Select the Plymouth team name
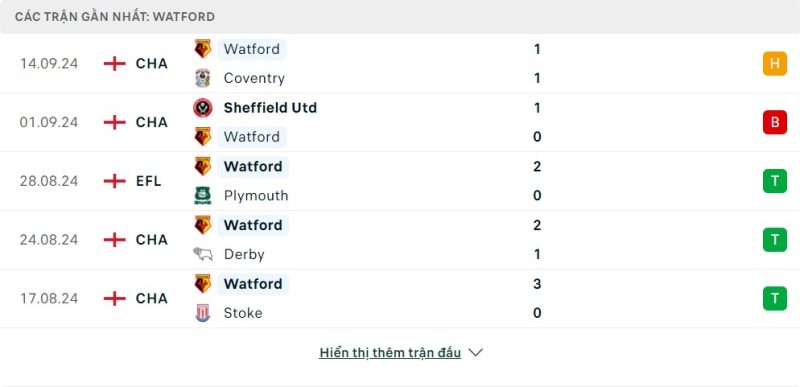This screenshot has width=800, height=387. (x=256, y=196)
